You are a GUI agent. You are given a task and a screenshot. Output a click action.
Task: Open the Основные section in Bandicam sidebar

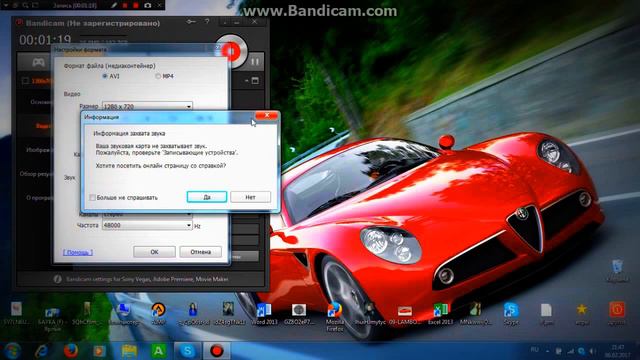41,102
